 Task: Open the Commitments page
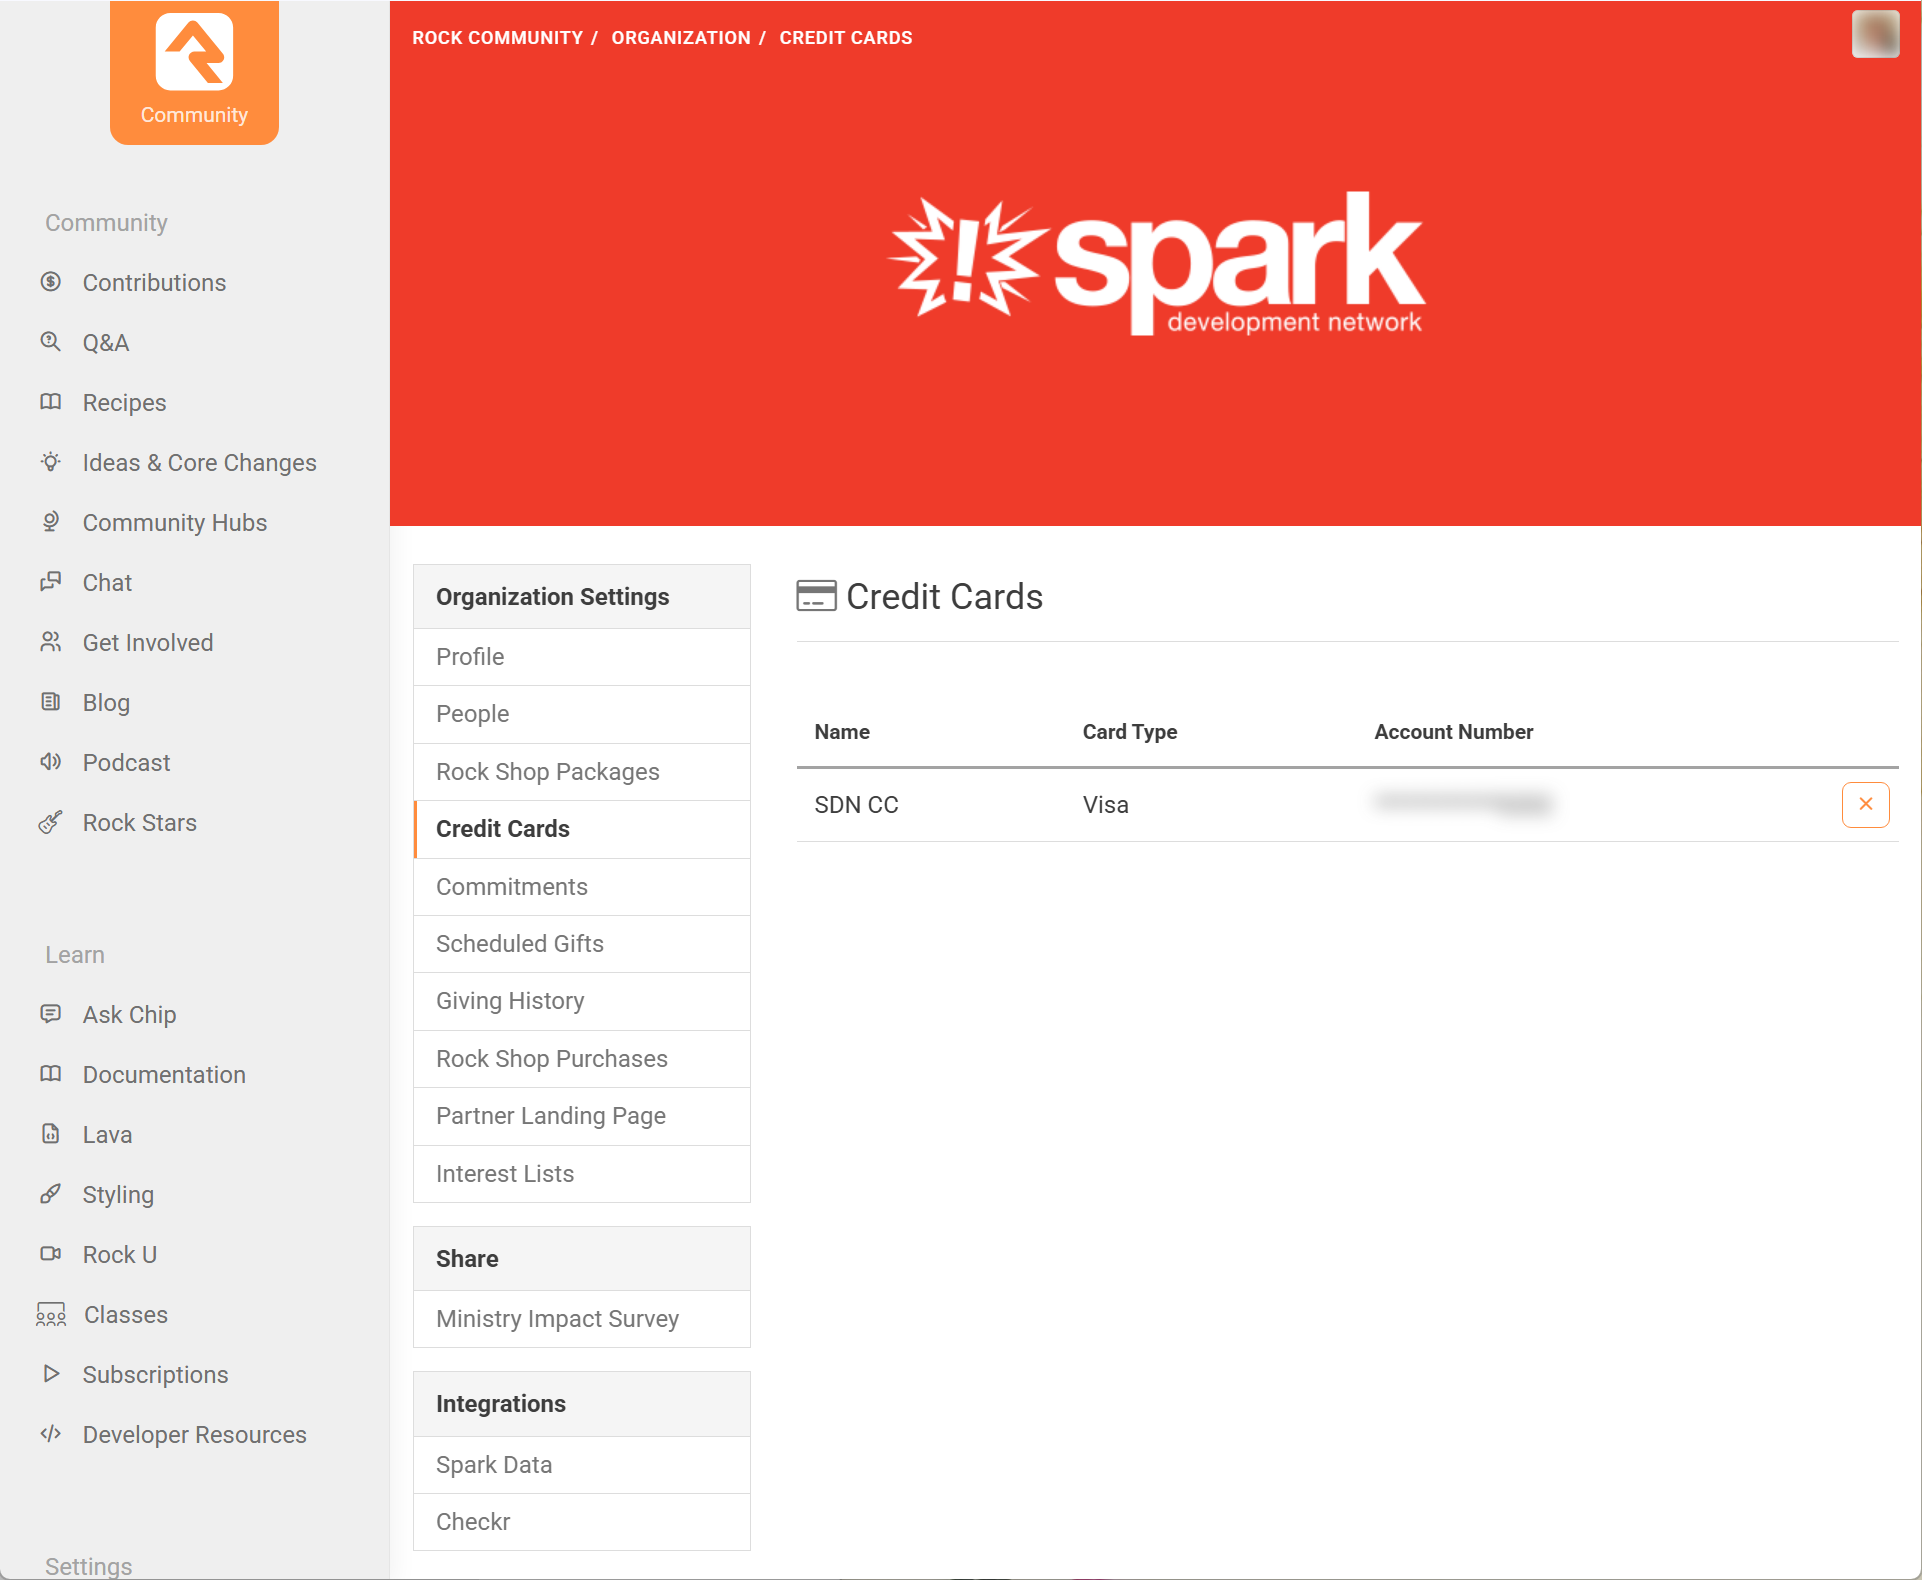(582, 887)
